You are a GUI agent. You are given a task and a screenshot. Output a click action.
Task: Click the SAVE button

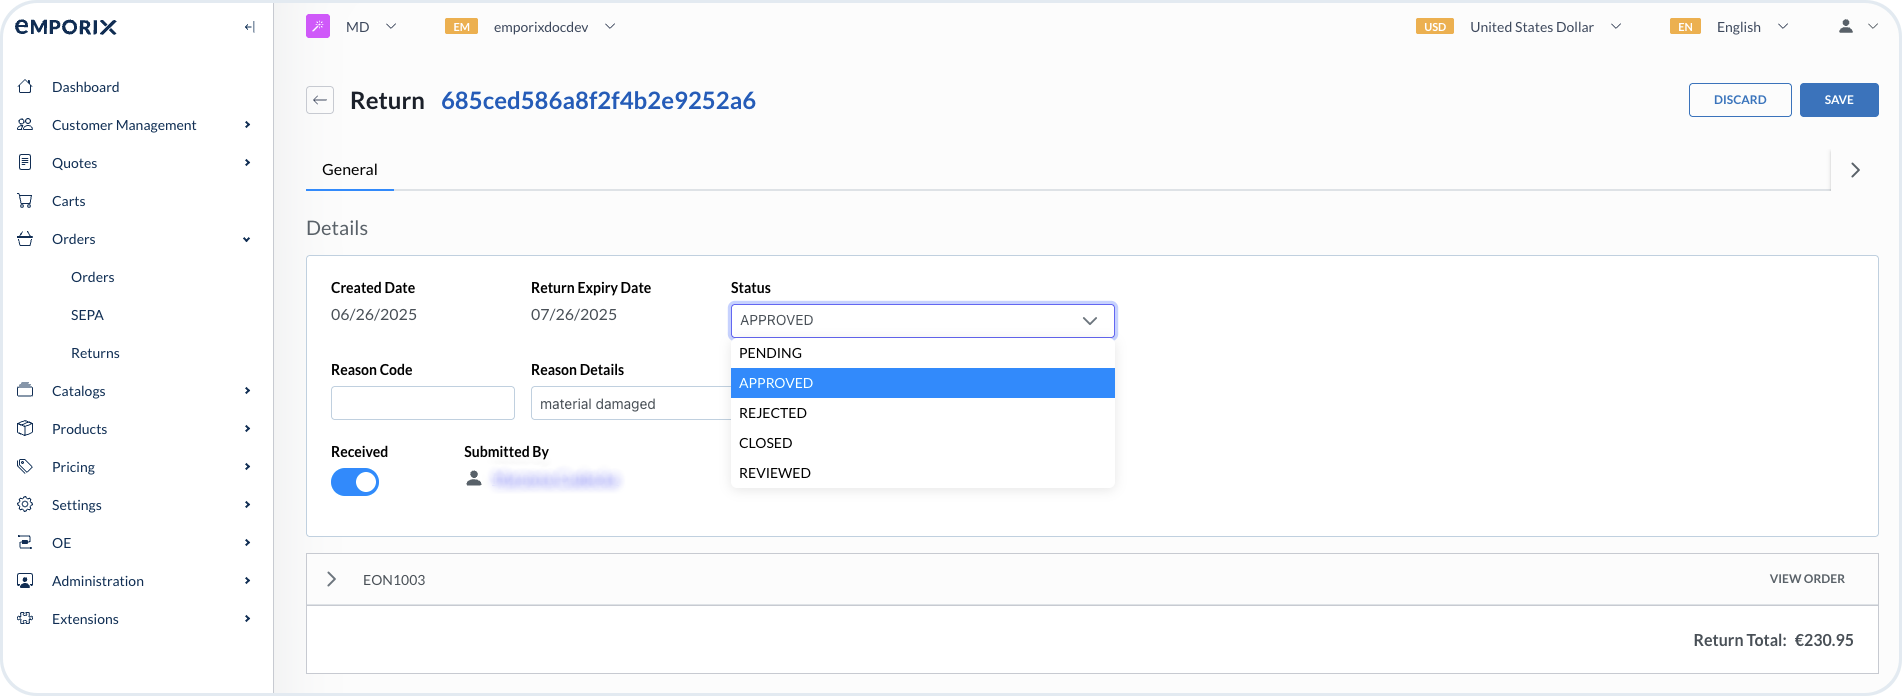[1838, 100]
